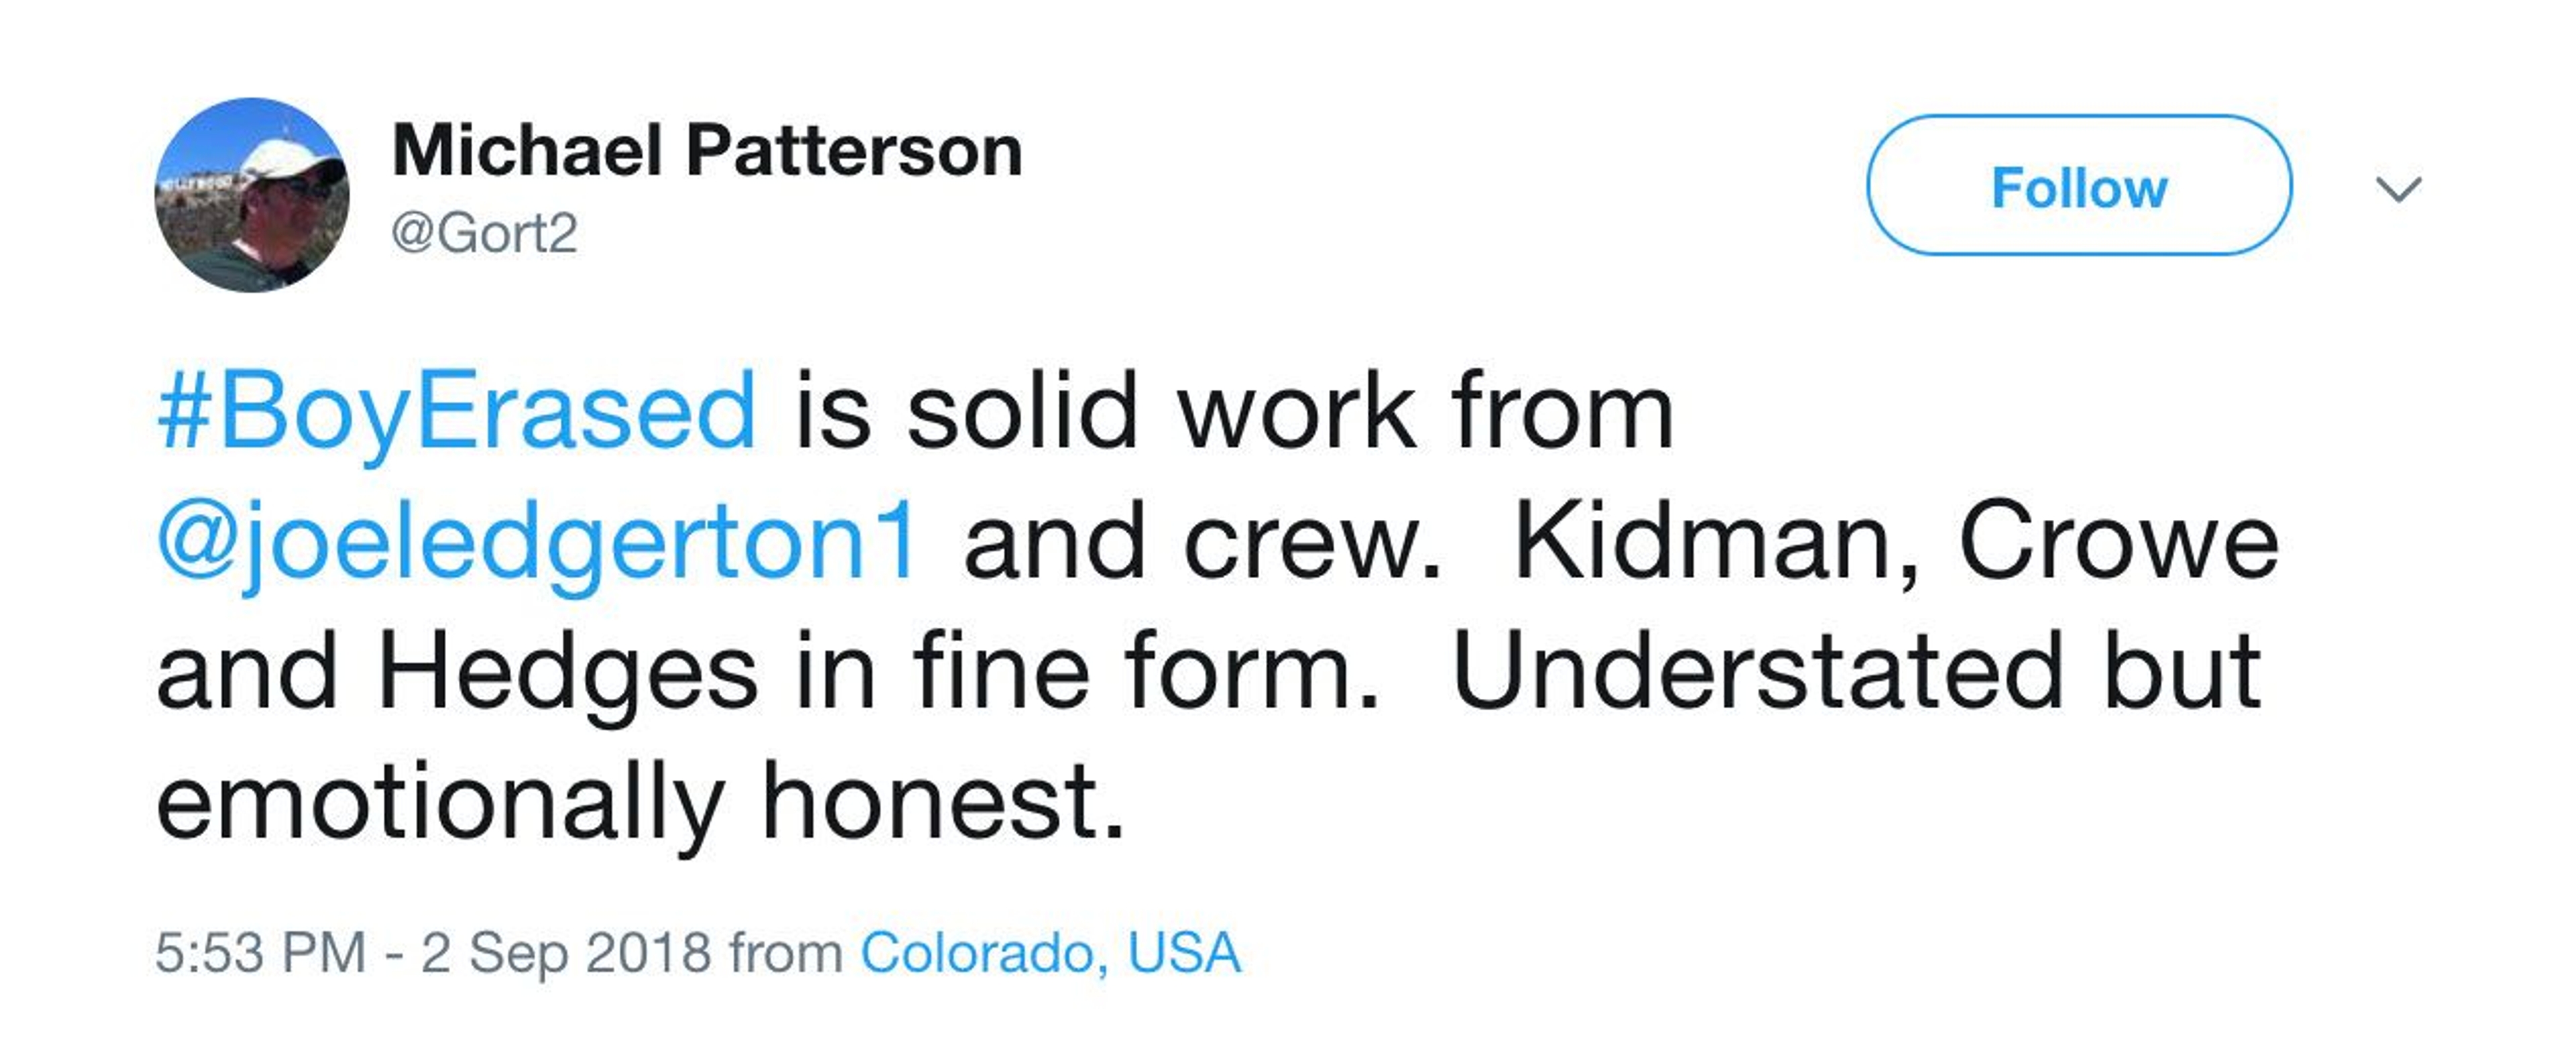Click the word "from" before Colorado
Viewport: 2576px width, 1037px height.
[785, 952]
